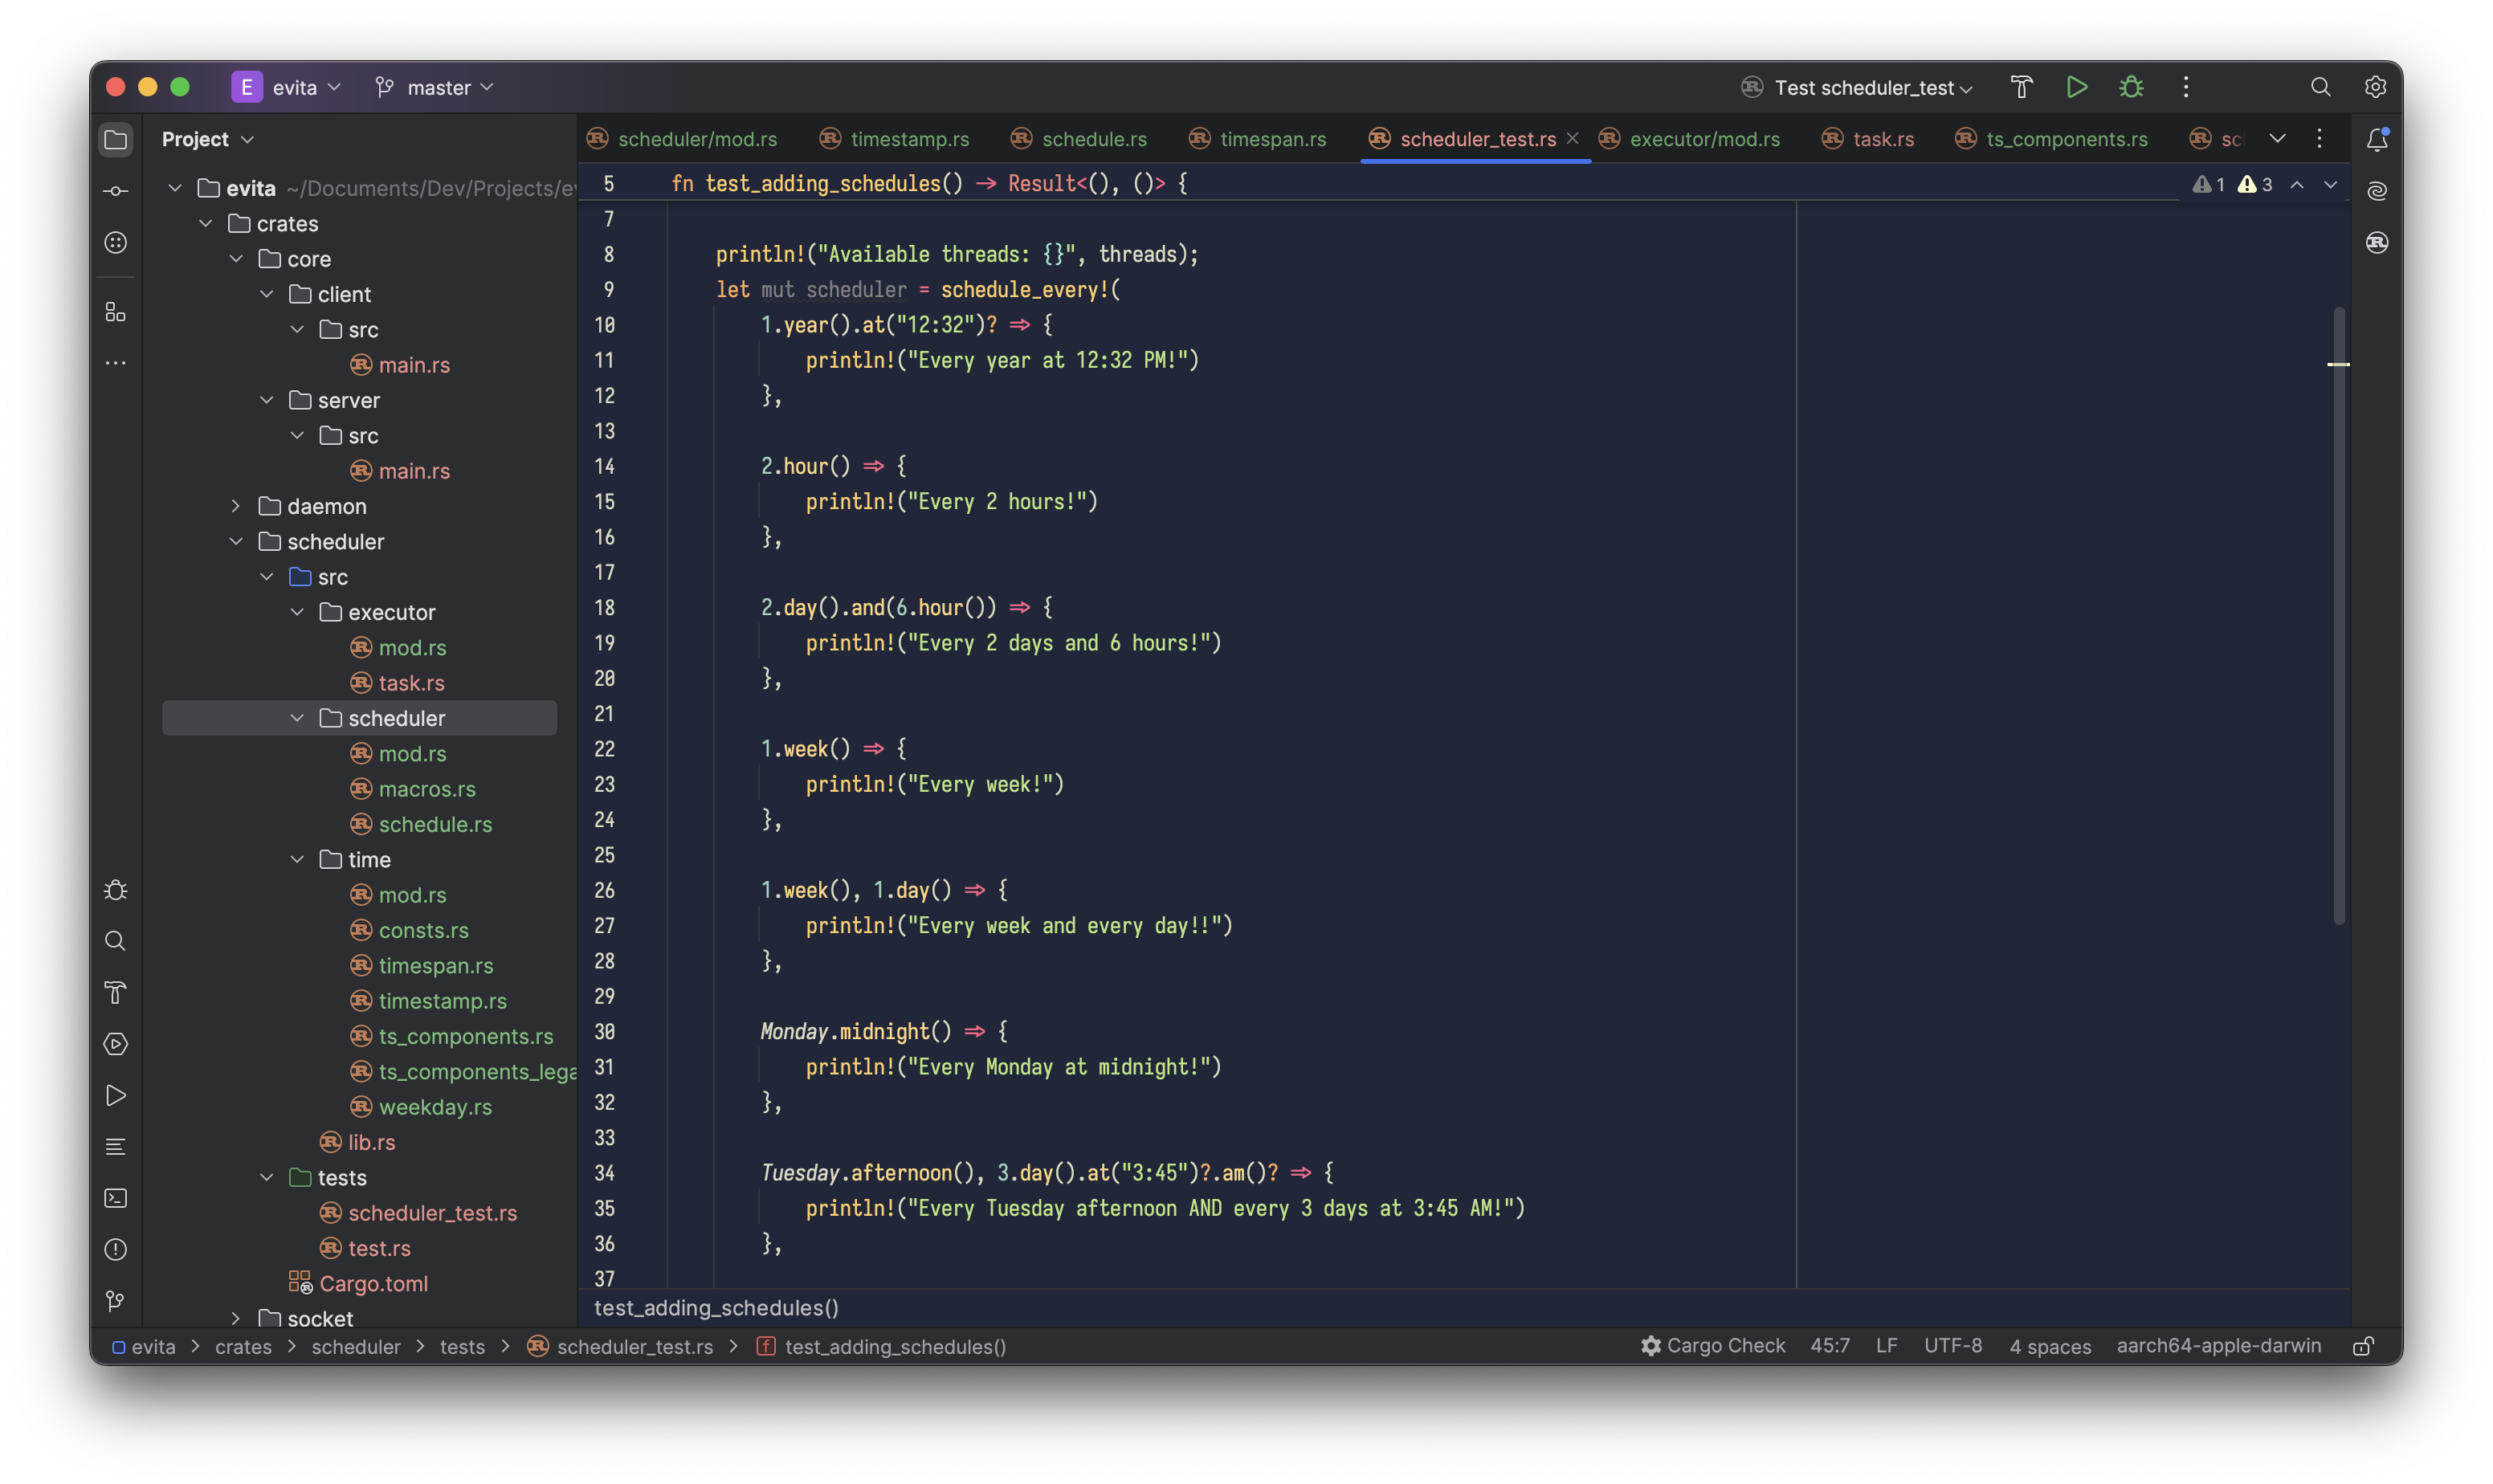Collapse the tests folder
The image size is (2493, 1484).
click(267, 1177)
